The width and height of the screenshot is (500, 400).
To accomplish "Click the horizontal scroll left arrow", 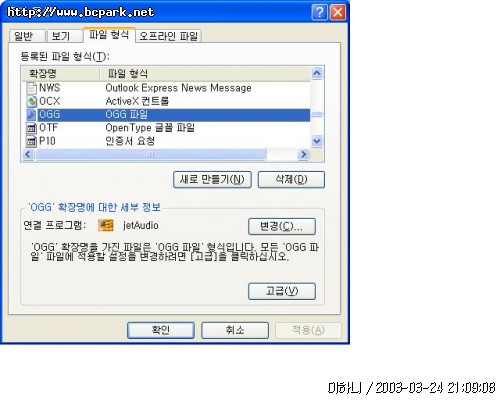I will 28,155.
